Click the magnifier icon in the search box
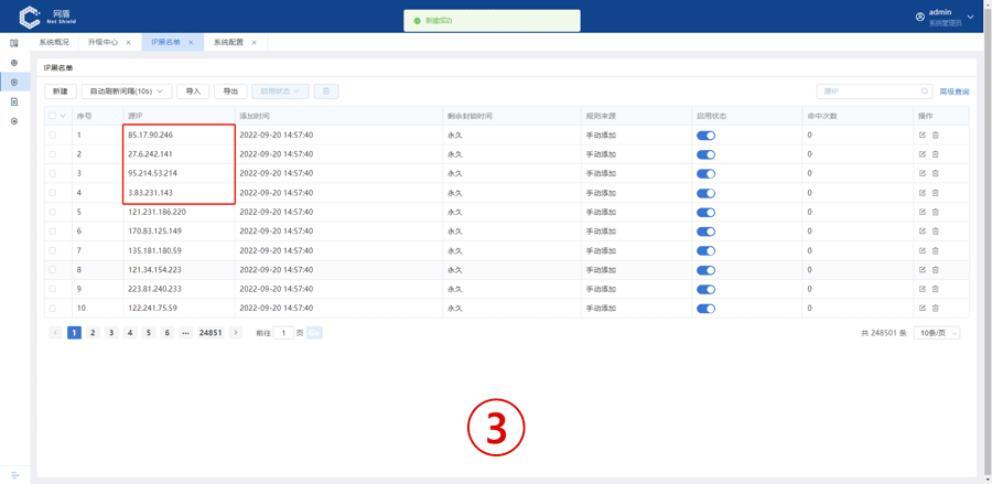This screenshot has height=484, width=994. 925,92
